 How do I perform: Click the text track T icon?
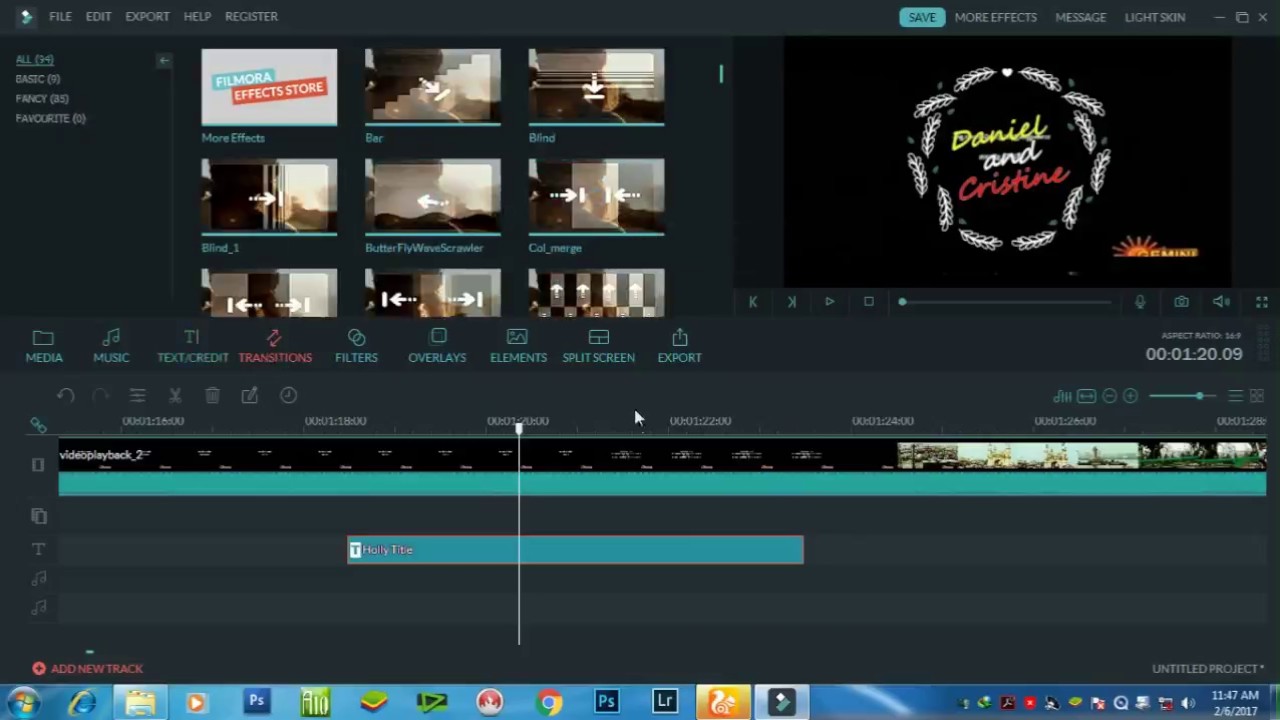pyautogui.click(x=39, y=549)
